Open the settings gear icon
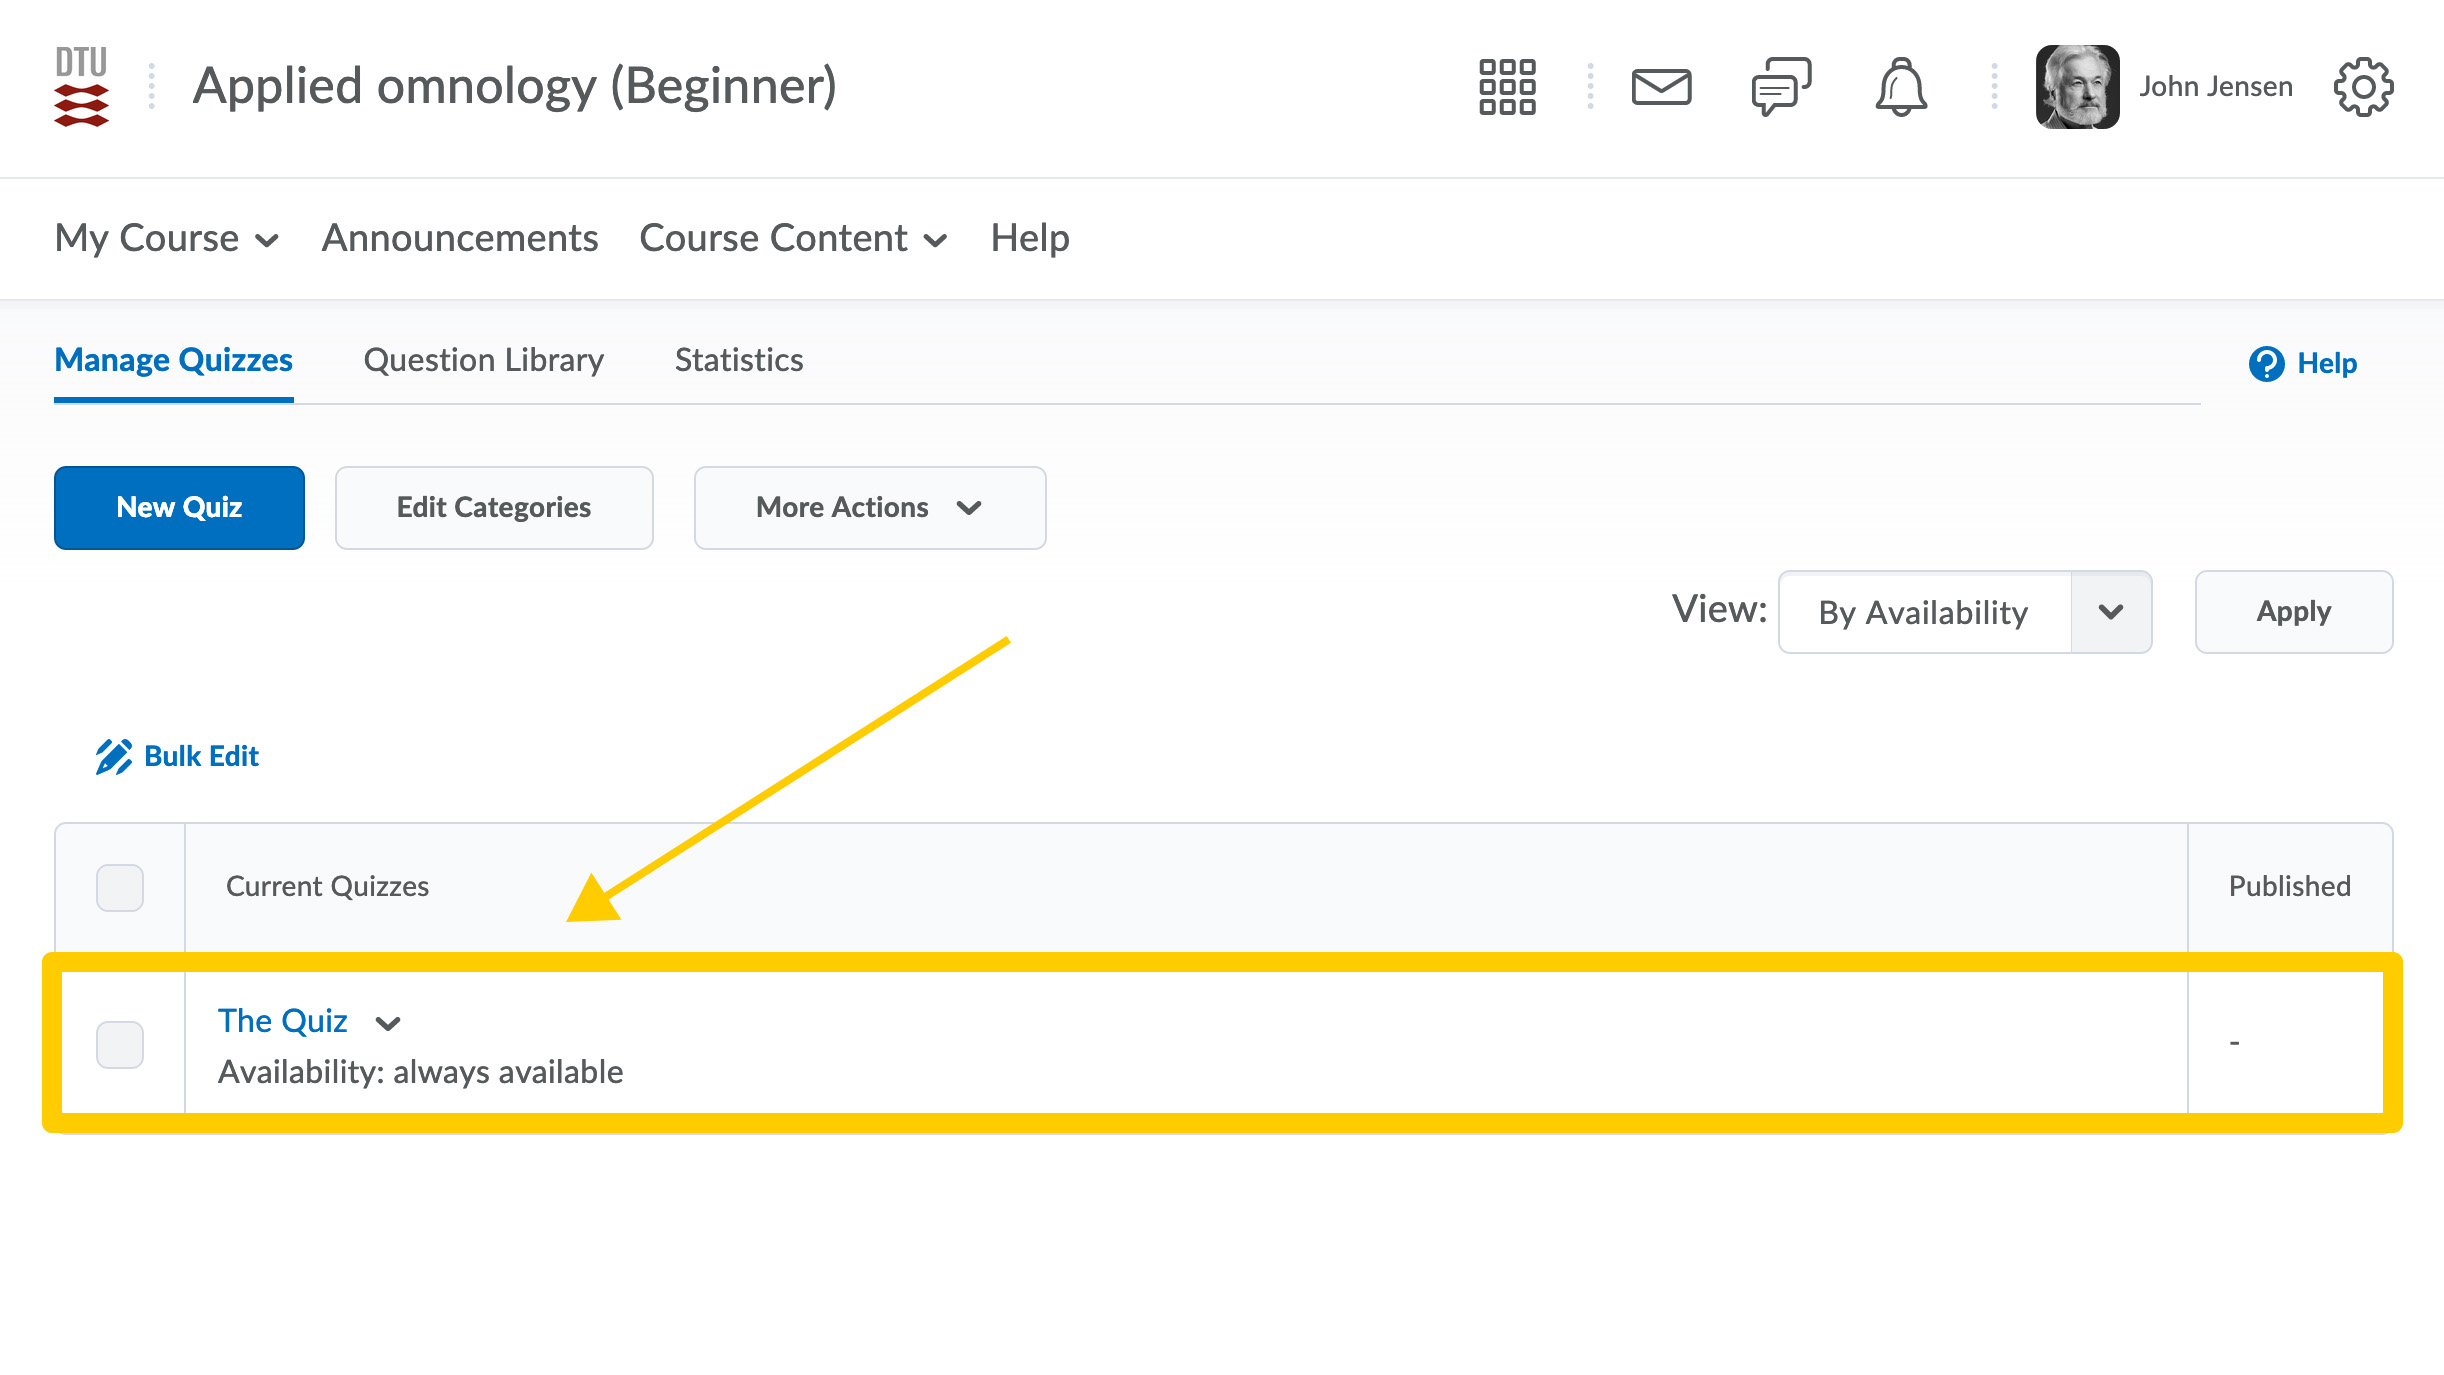The image size is (2444, 1375). click(x=2363, y=87)
